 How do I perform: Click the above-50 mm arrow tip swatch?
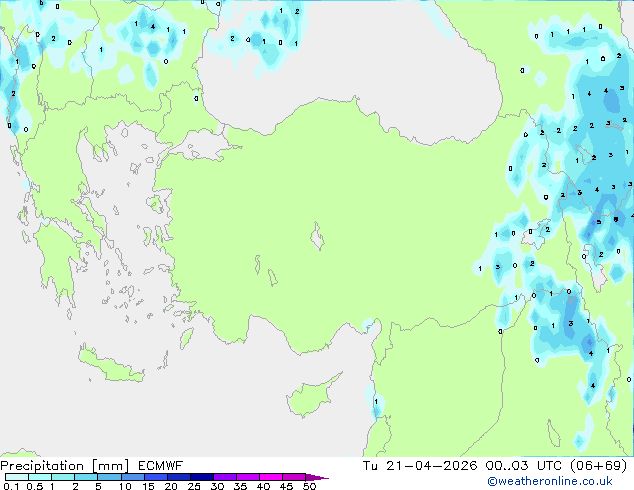[x=315, y=477]
